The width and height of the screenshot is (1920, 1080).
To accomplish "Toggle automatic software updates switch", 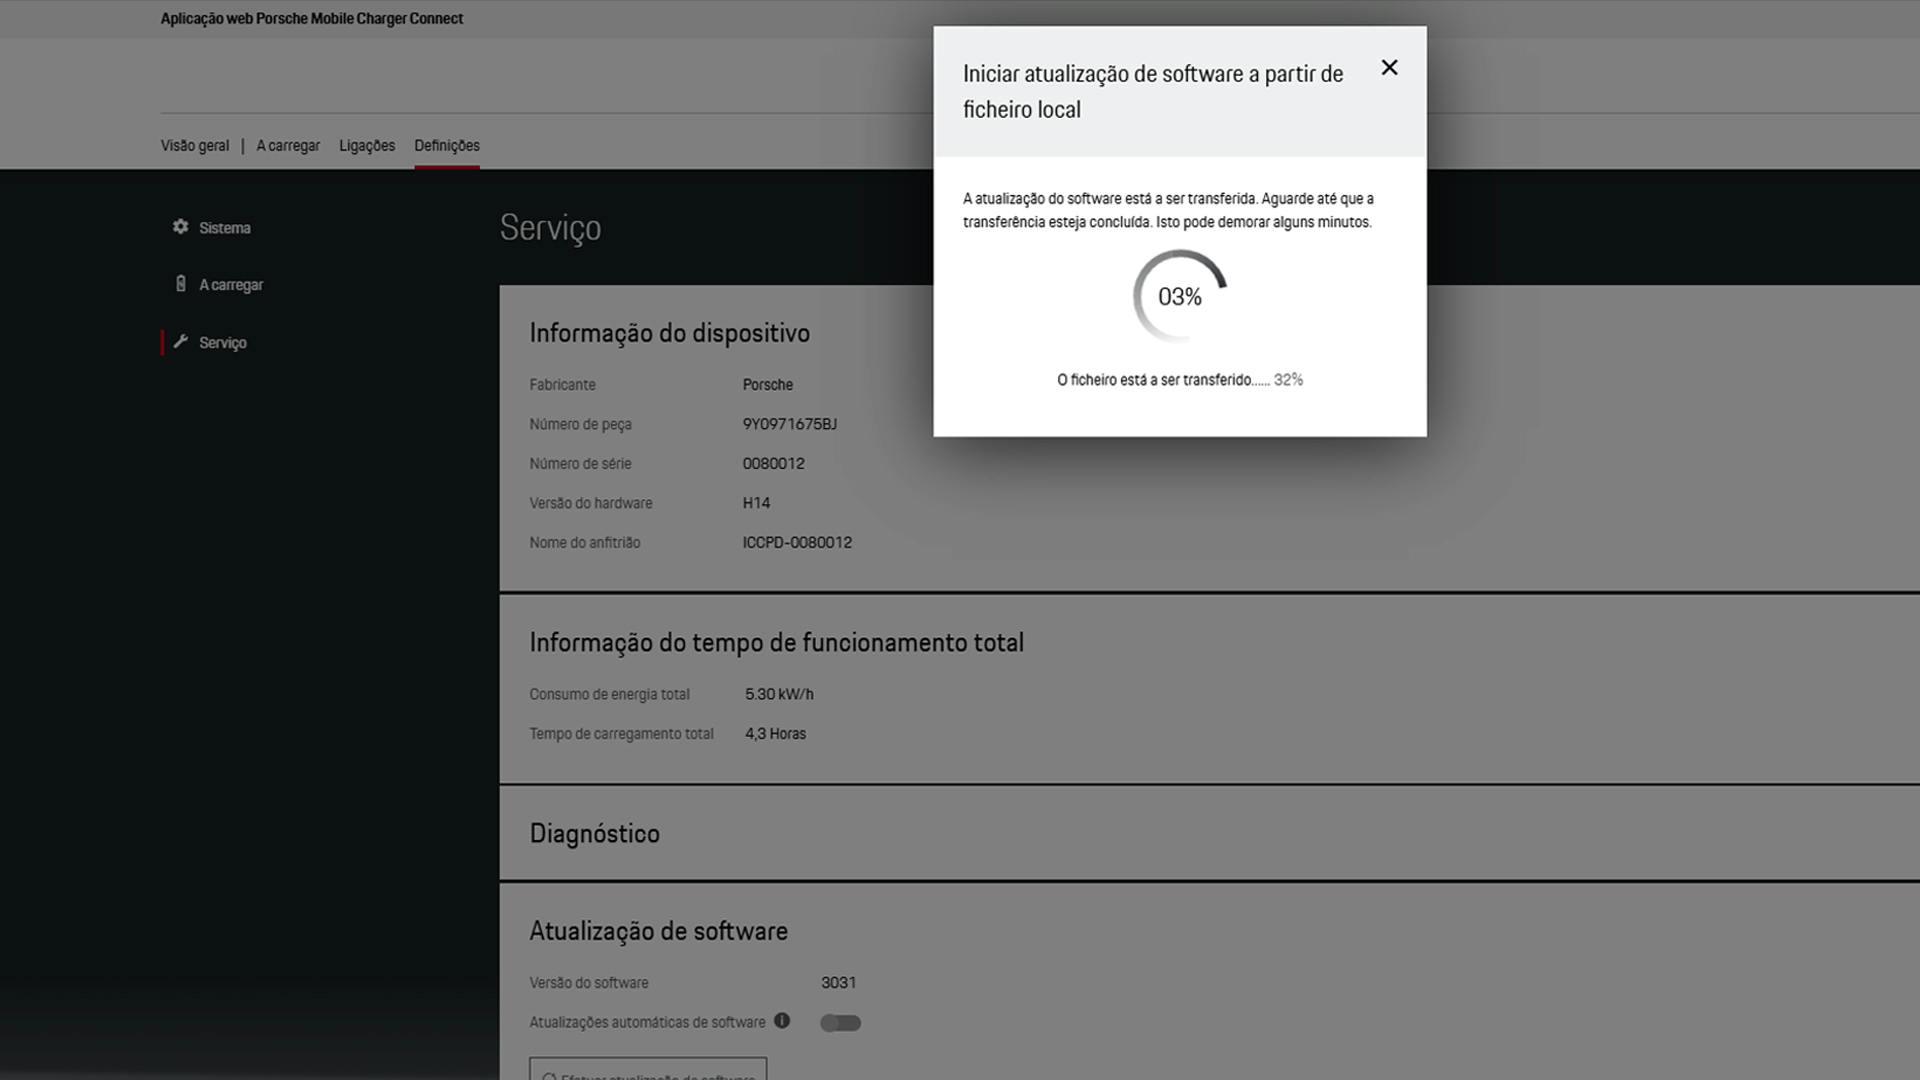I will click(840, 1022).
